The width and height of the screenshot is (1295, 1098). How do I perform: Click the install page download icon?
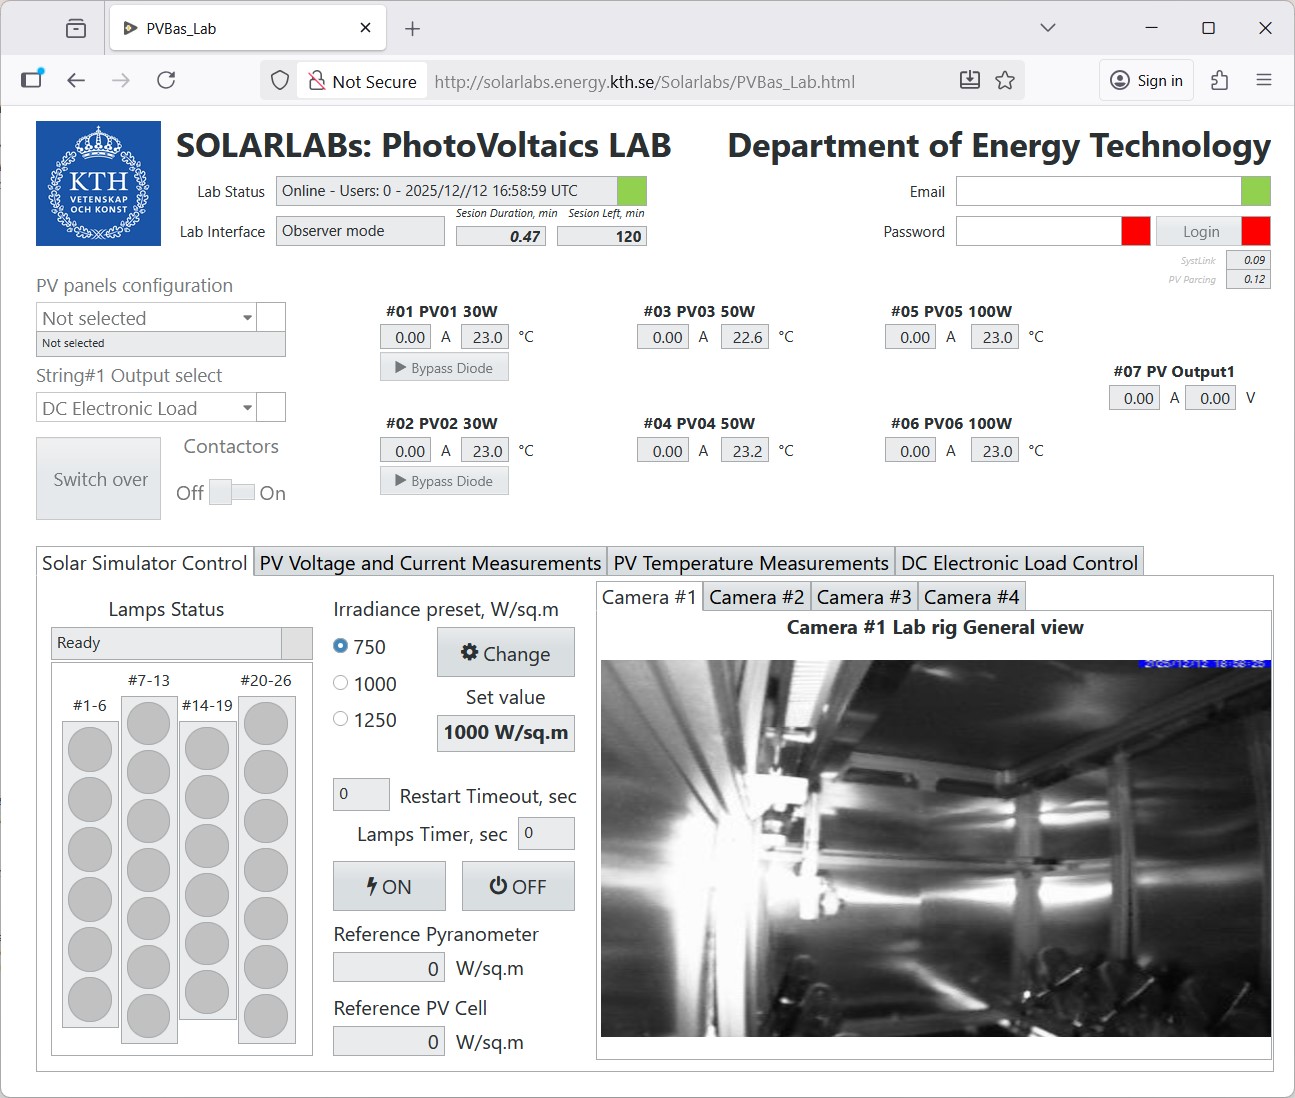click(x=969, y=81)
